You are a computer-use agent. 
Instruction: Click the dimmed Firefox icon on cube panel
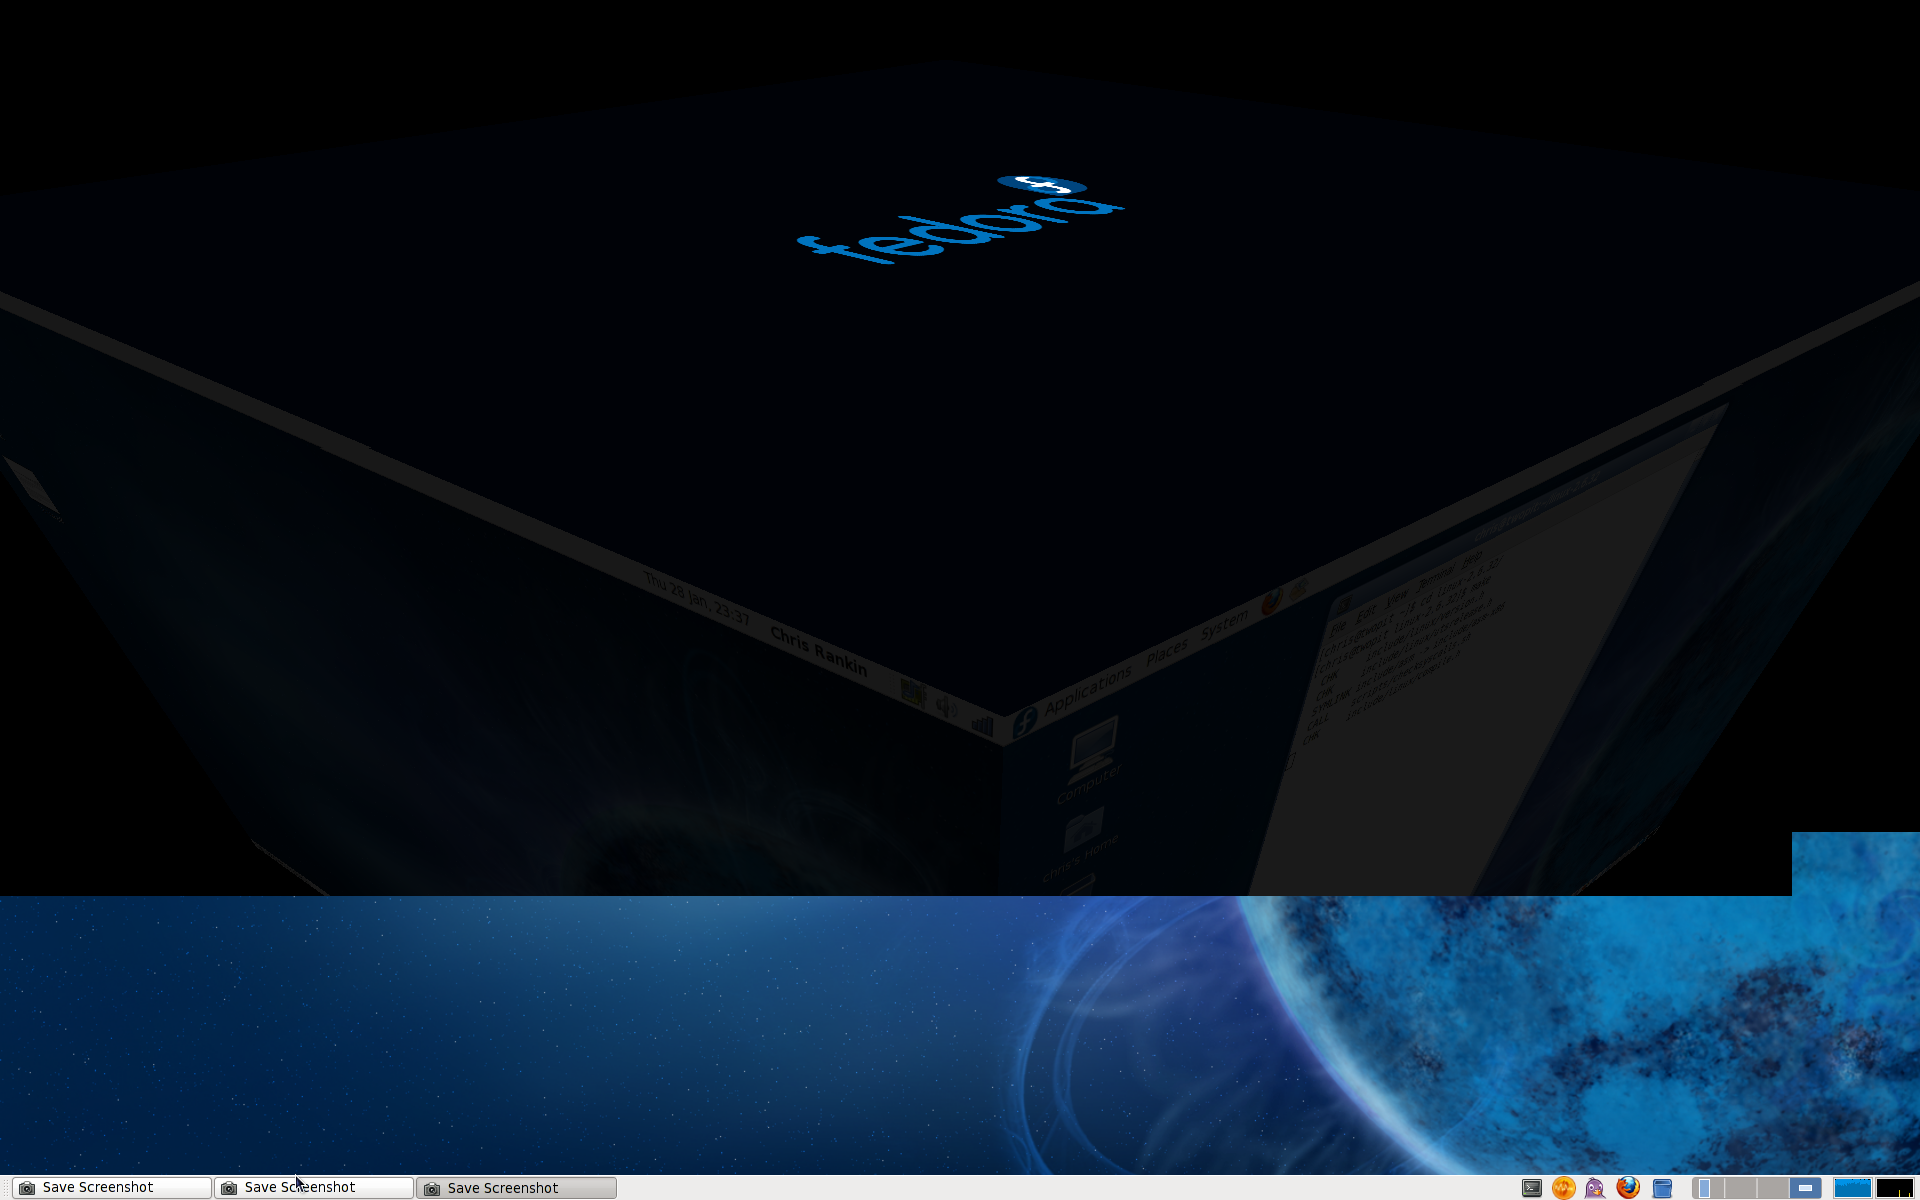(1272, 602)
